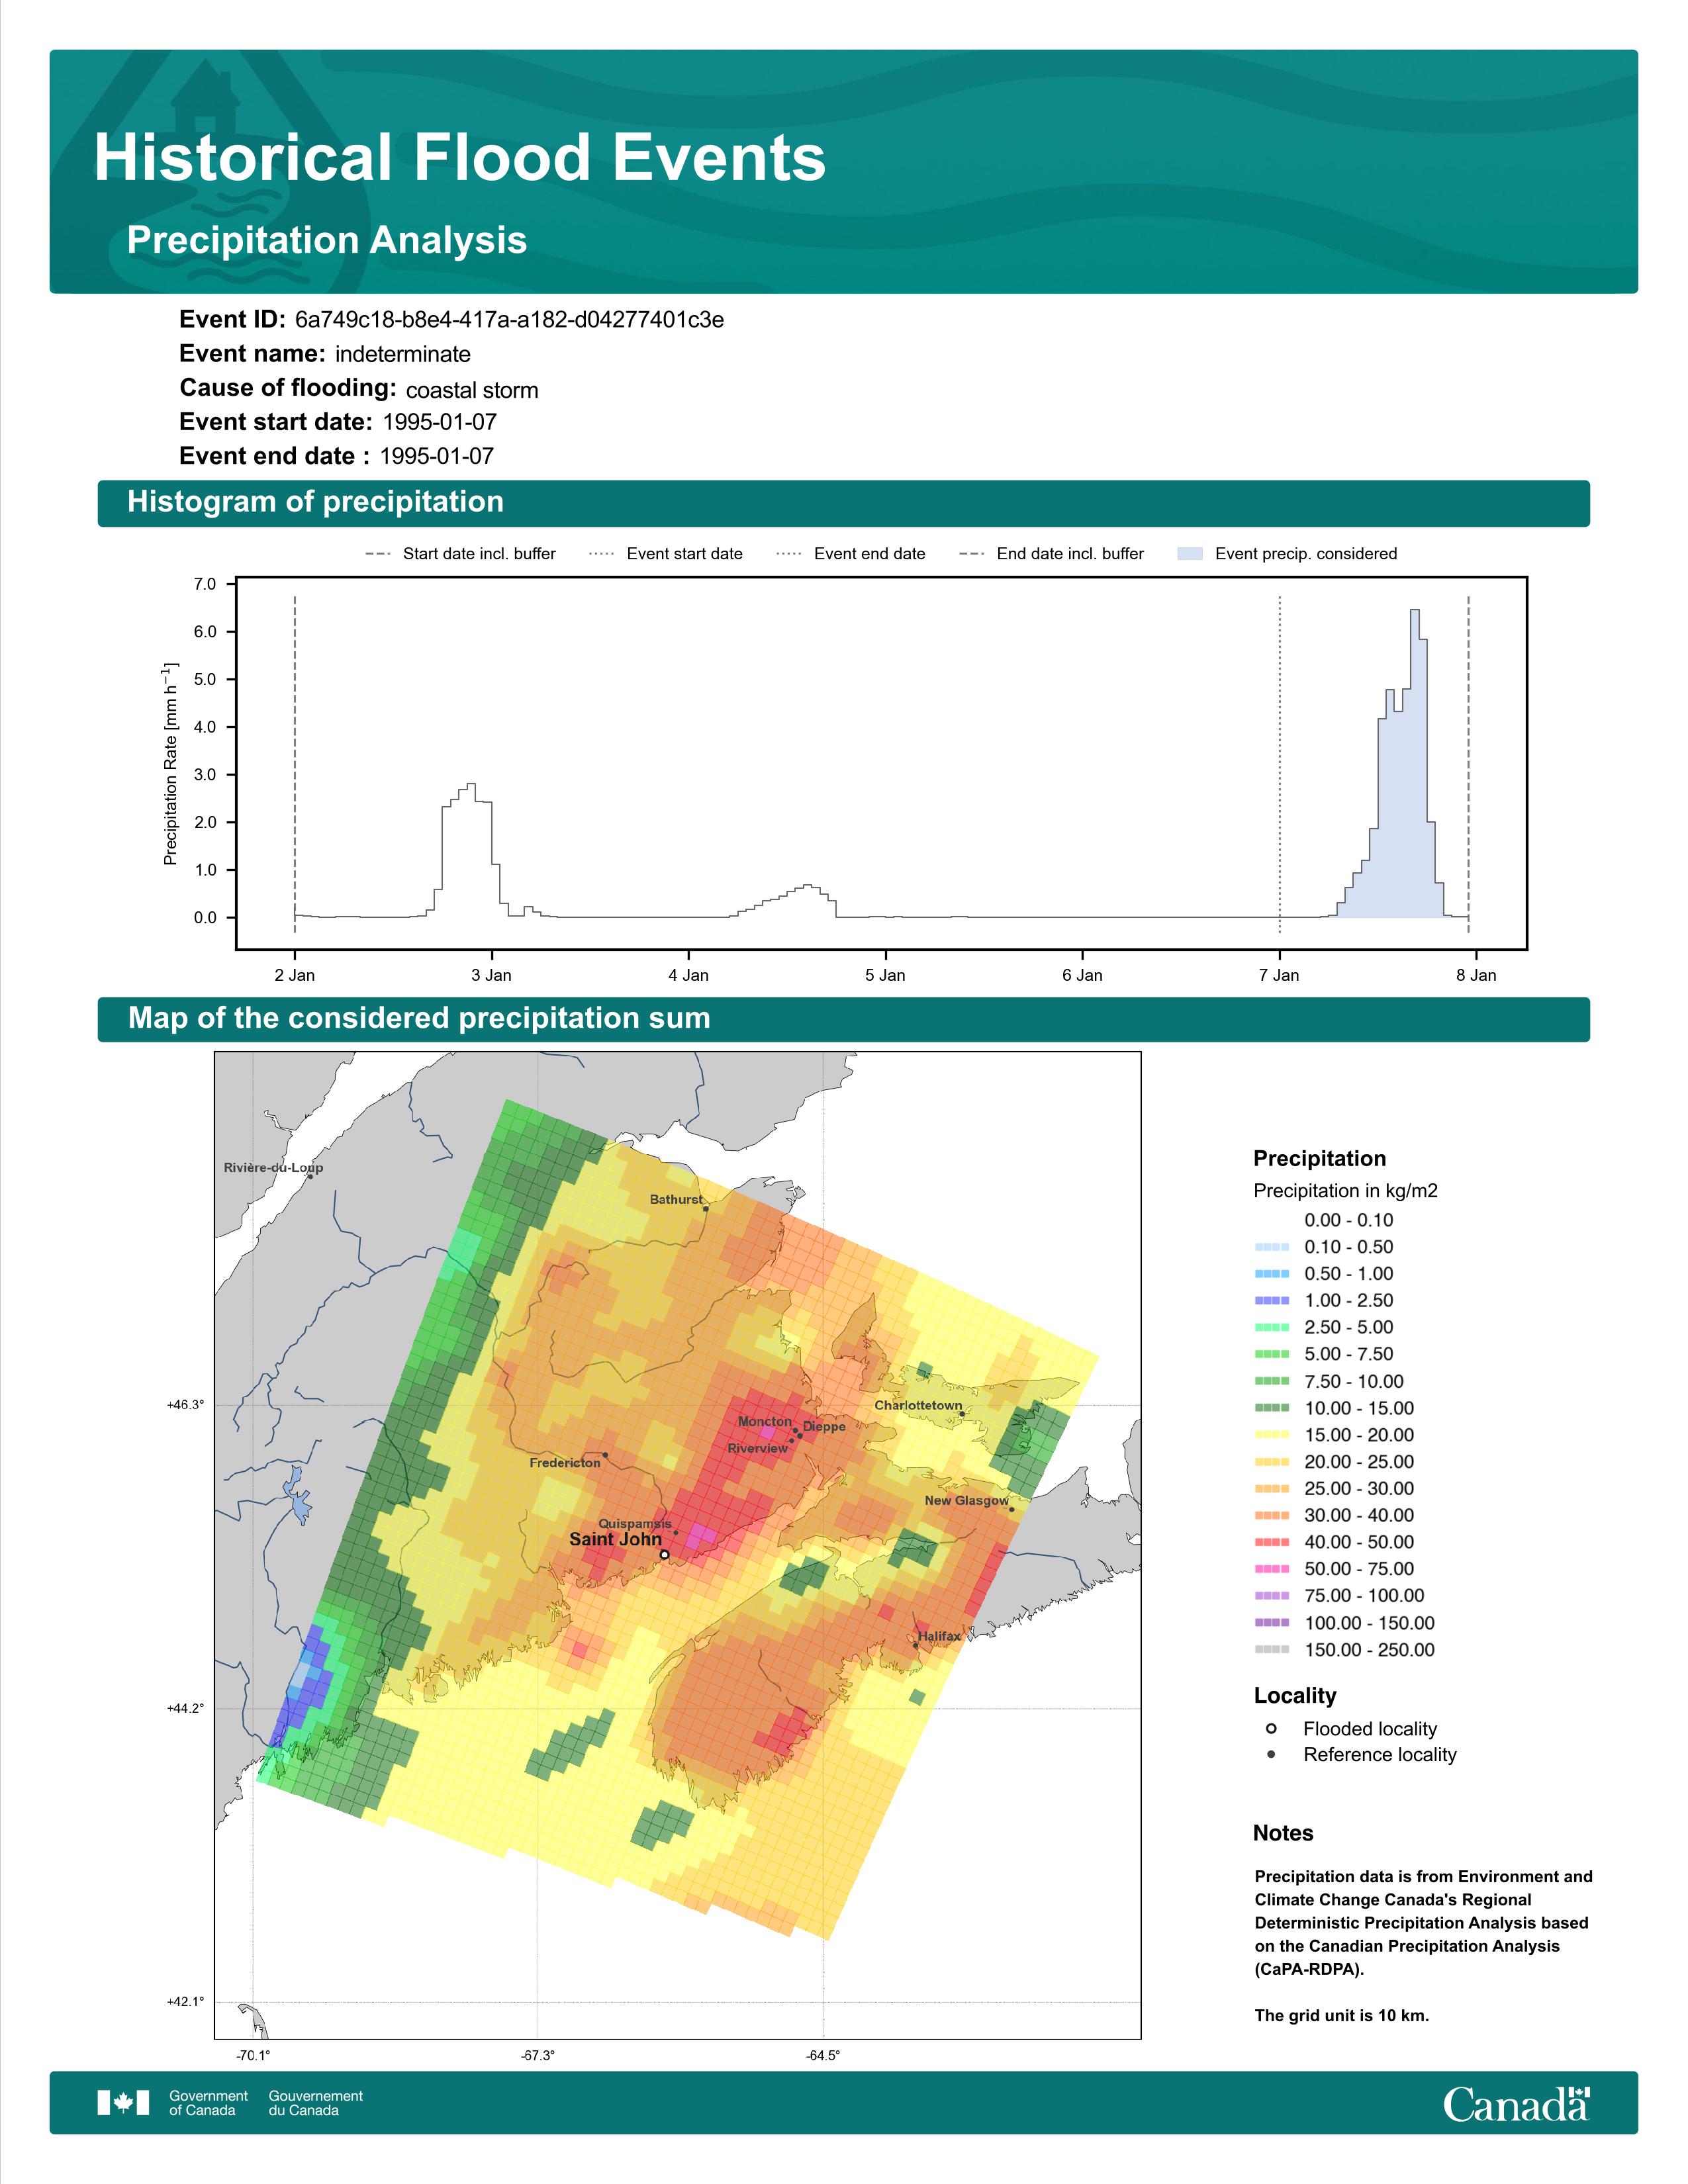This screenshot has height=2184, width=1688.
Task: Click the 'Event end date' legend entry
Action: point(851,553)
